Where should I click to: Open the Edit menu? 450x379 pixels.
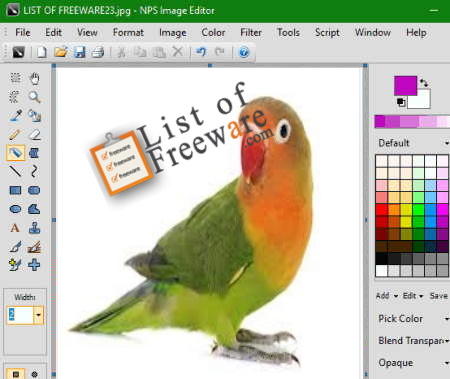53,32
